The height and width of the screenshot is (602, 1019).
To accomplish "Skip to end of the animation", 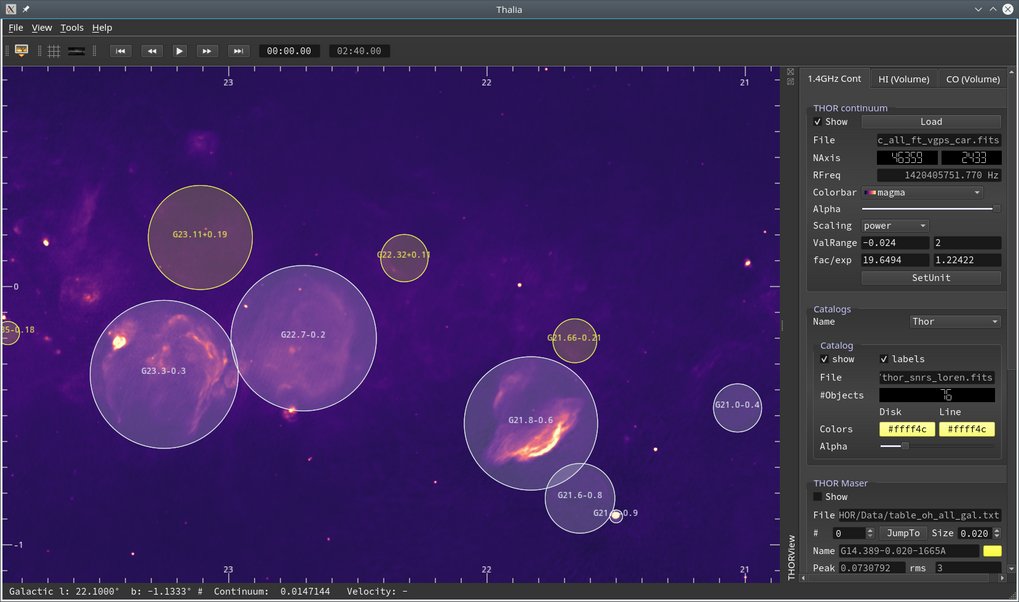I will (238, 51).
